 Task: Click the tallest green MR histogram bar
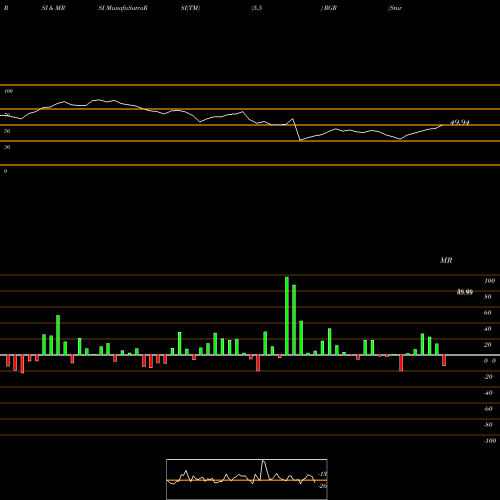287,316
